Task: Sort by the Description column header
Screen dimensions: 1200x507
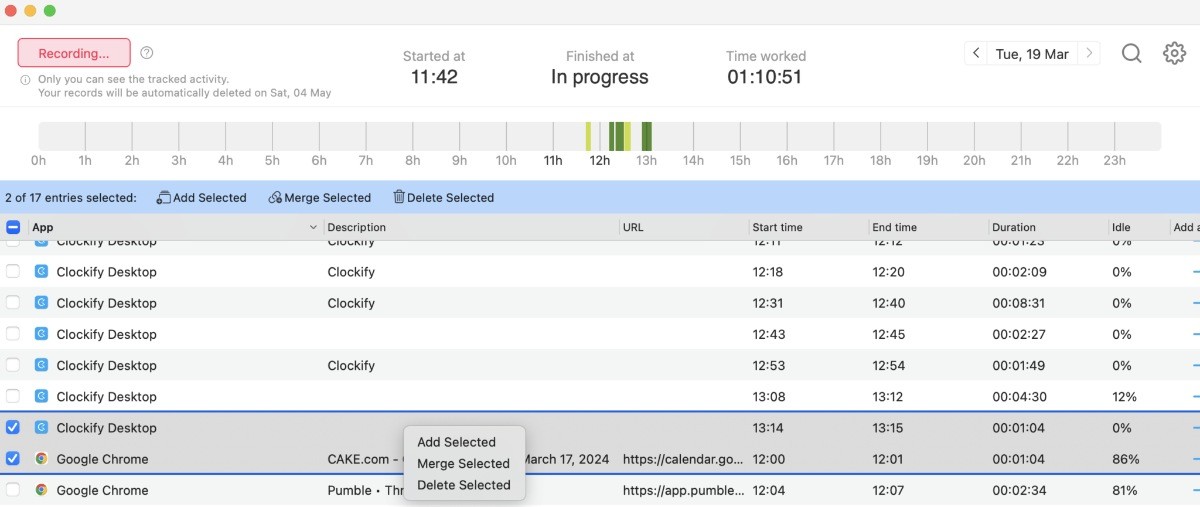Action: [x=356, y=227]
